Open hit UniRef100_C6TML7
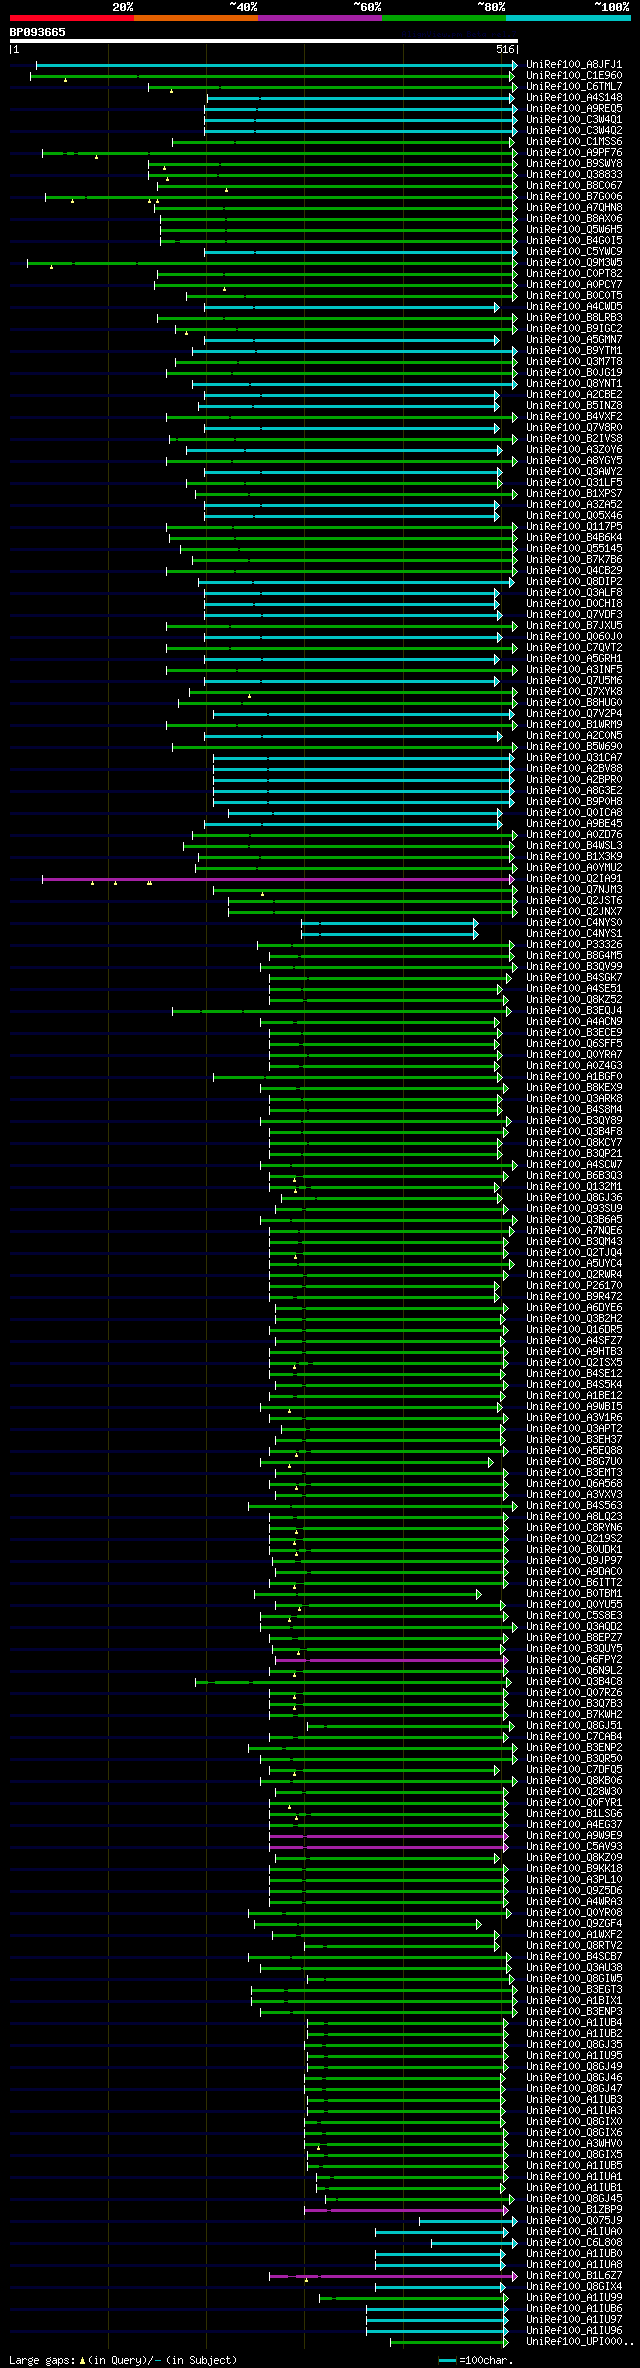The width and height of the screenshot is (640, 2368). point(574,86)
